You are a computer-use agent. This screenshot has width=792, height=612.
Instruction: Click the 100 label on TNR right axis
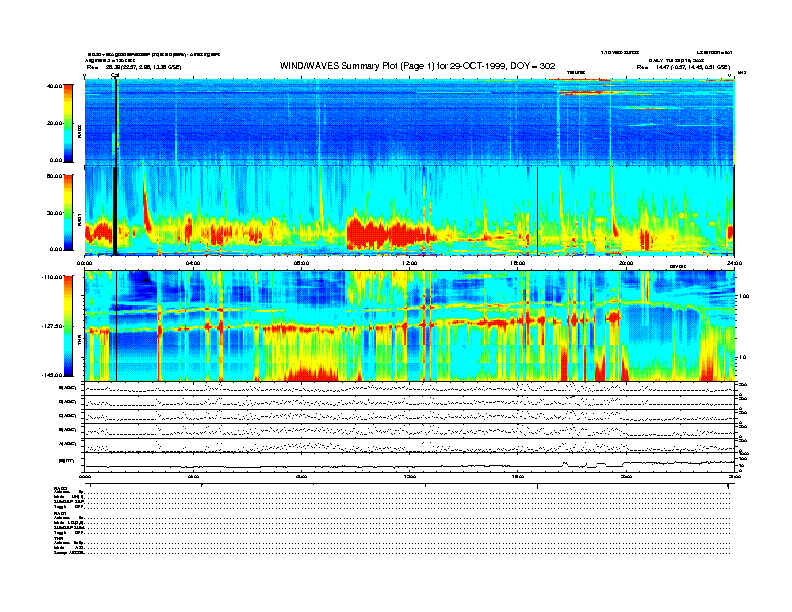point(745,296)
